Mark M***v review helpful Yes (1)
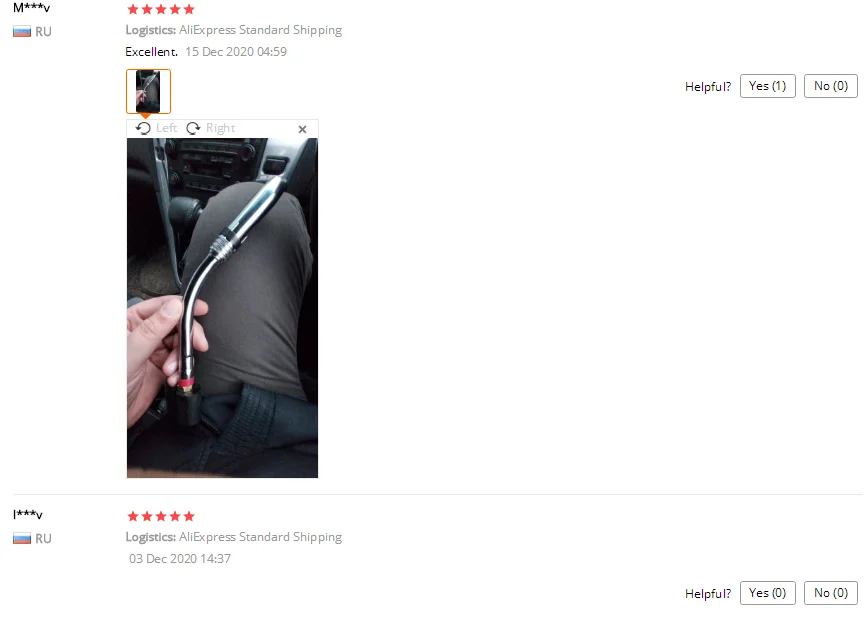866x618 pixels. [x=768, y=86]
